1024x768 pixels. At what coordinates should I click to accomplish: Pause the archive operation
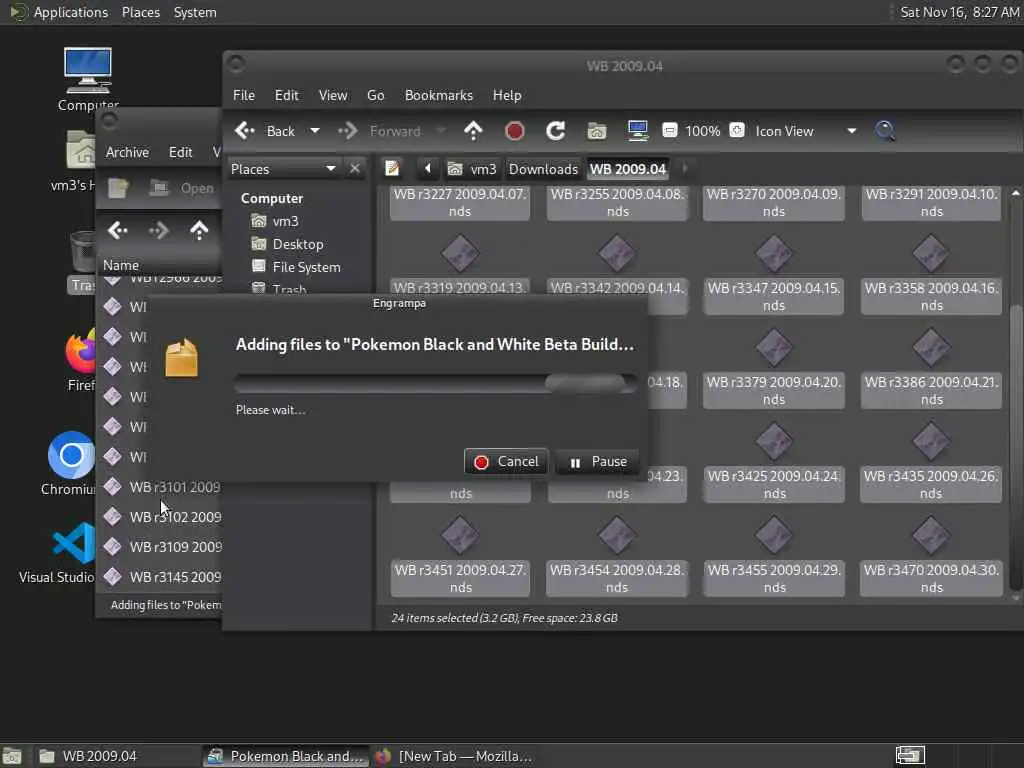[597, 462]
